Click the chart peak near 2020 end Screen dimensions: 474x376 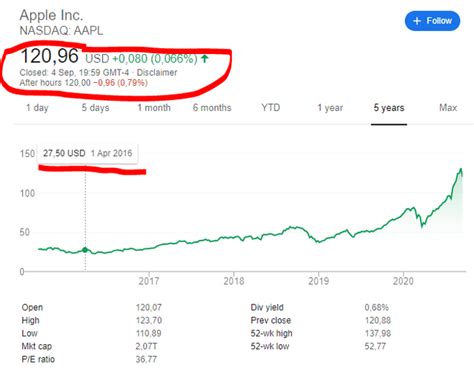point(461,169)
